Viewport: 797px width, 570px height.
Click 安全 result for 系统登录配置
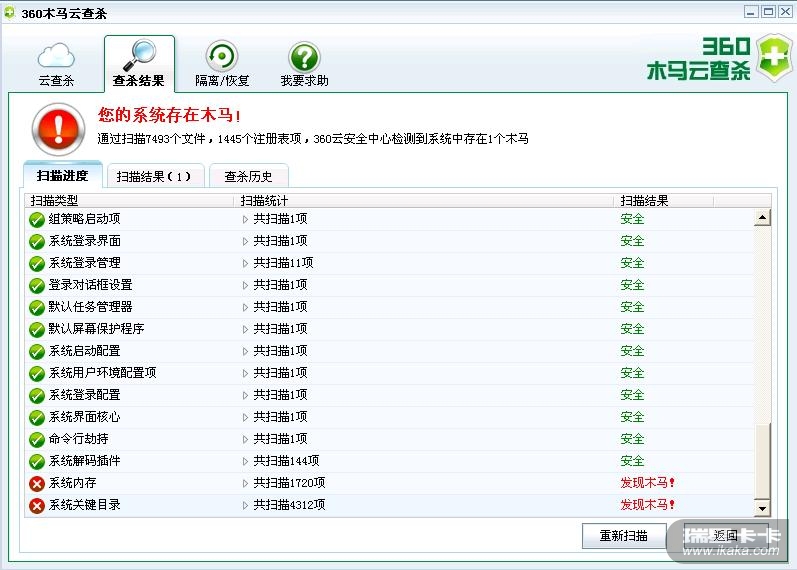coord(632,395)
